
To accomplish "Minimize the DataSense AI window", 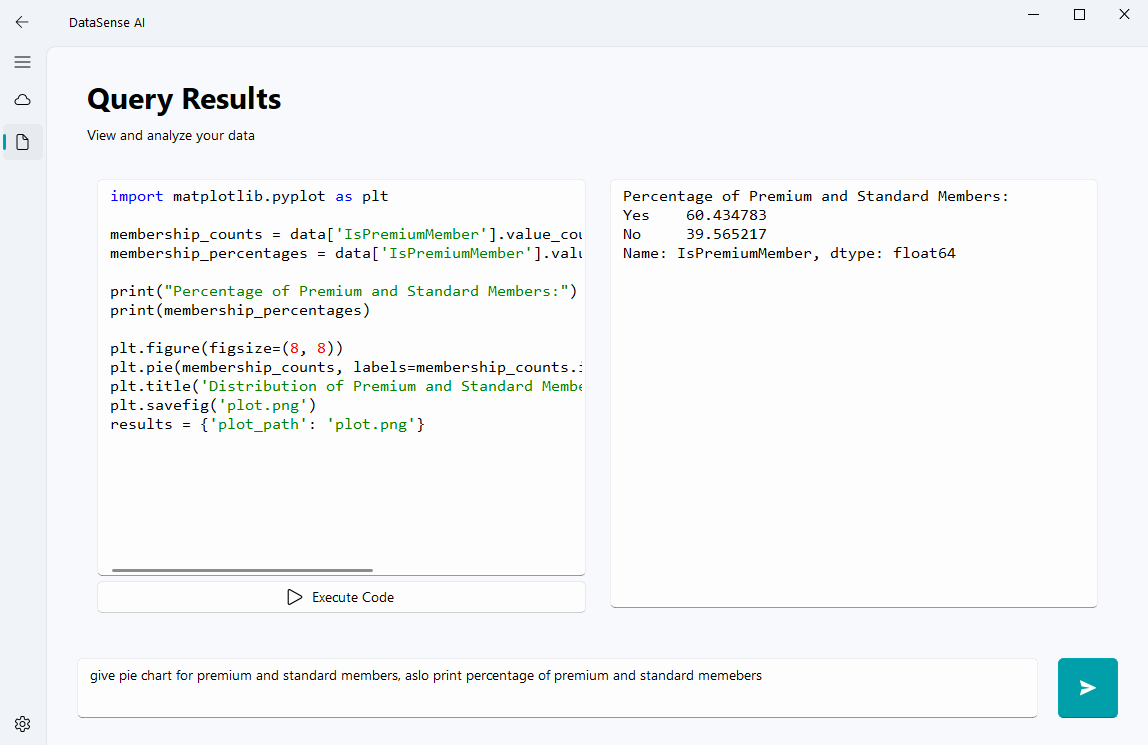I will tap(1033, 15).
